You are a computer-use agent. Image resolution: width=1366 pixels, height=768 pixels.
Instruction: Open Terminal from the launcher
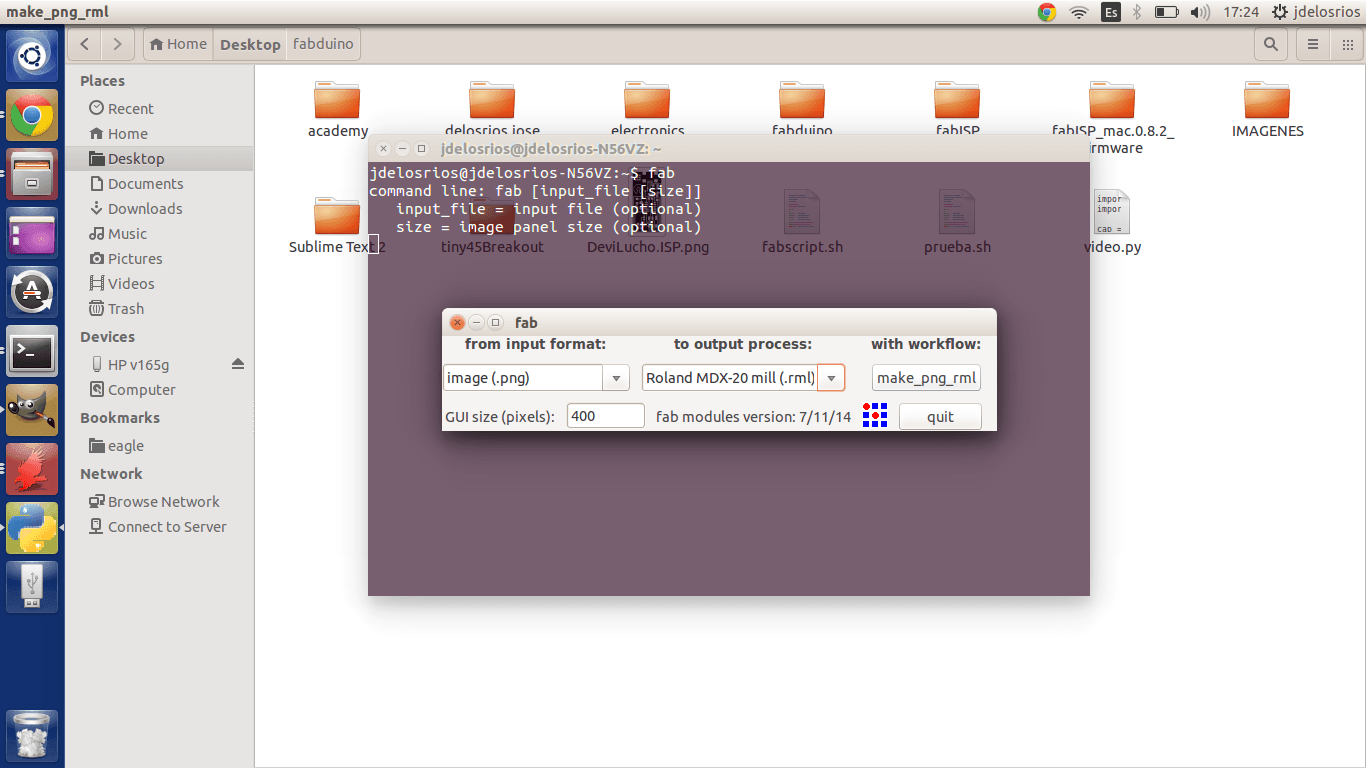tap(32, 351)
